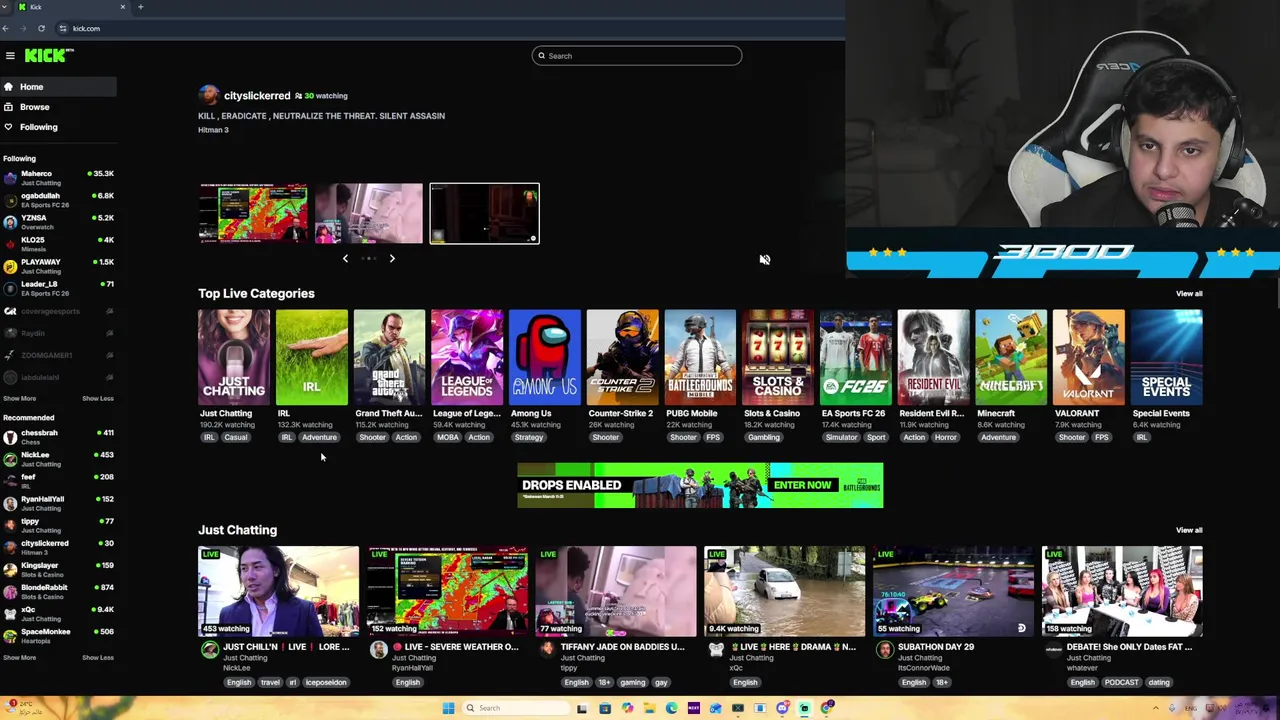Screen dimensions: 1280x720
Task: Click the Kick logo
Action: [x=47, y=56]
